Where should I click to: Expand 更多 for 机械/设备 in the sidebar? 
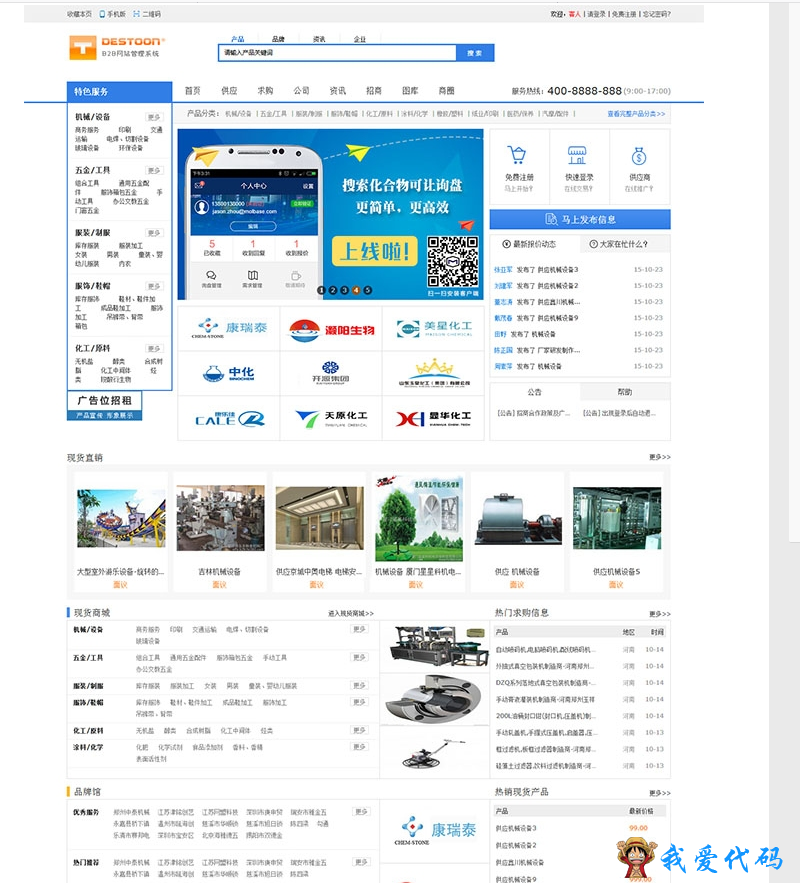coord(154,117)
